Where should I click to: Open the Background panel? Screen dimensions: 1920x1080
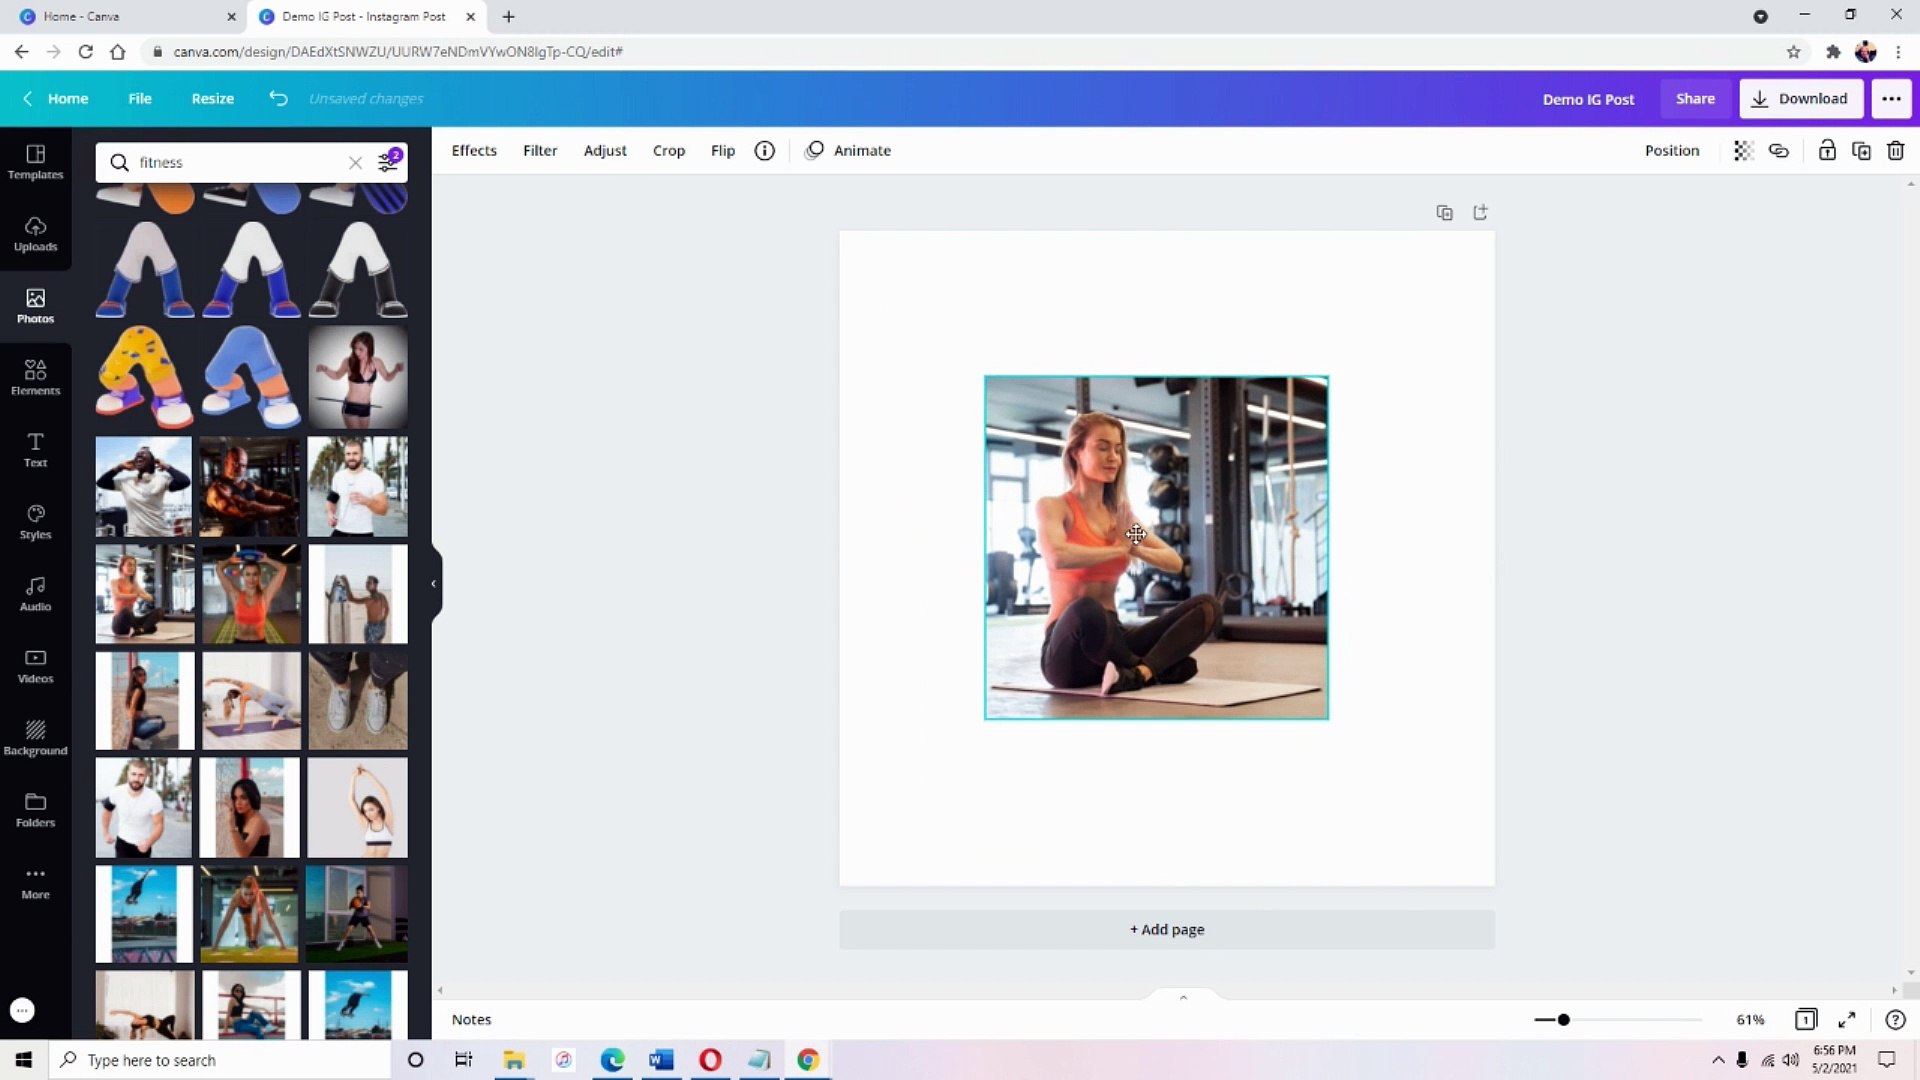coord(35,736)
